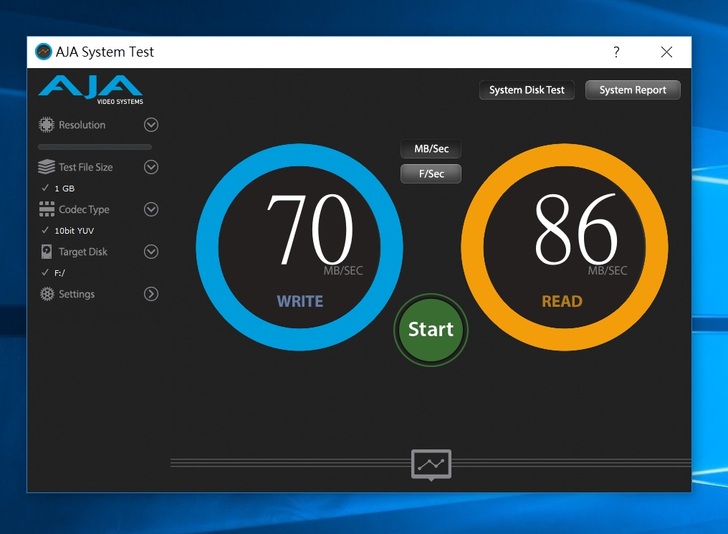Close the AJA System Test window
The image size is (728, 534).
(666, 52)
